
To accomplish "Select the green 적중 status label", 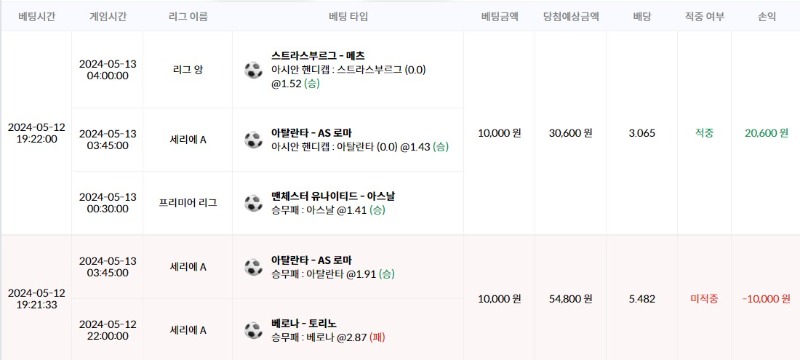I will point(704,134).
